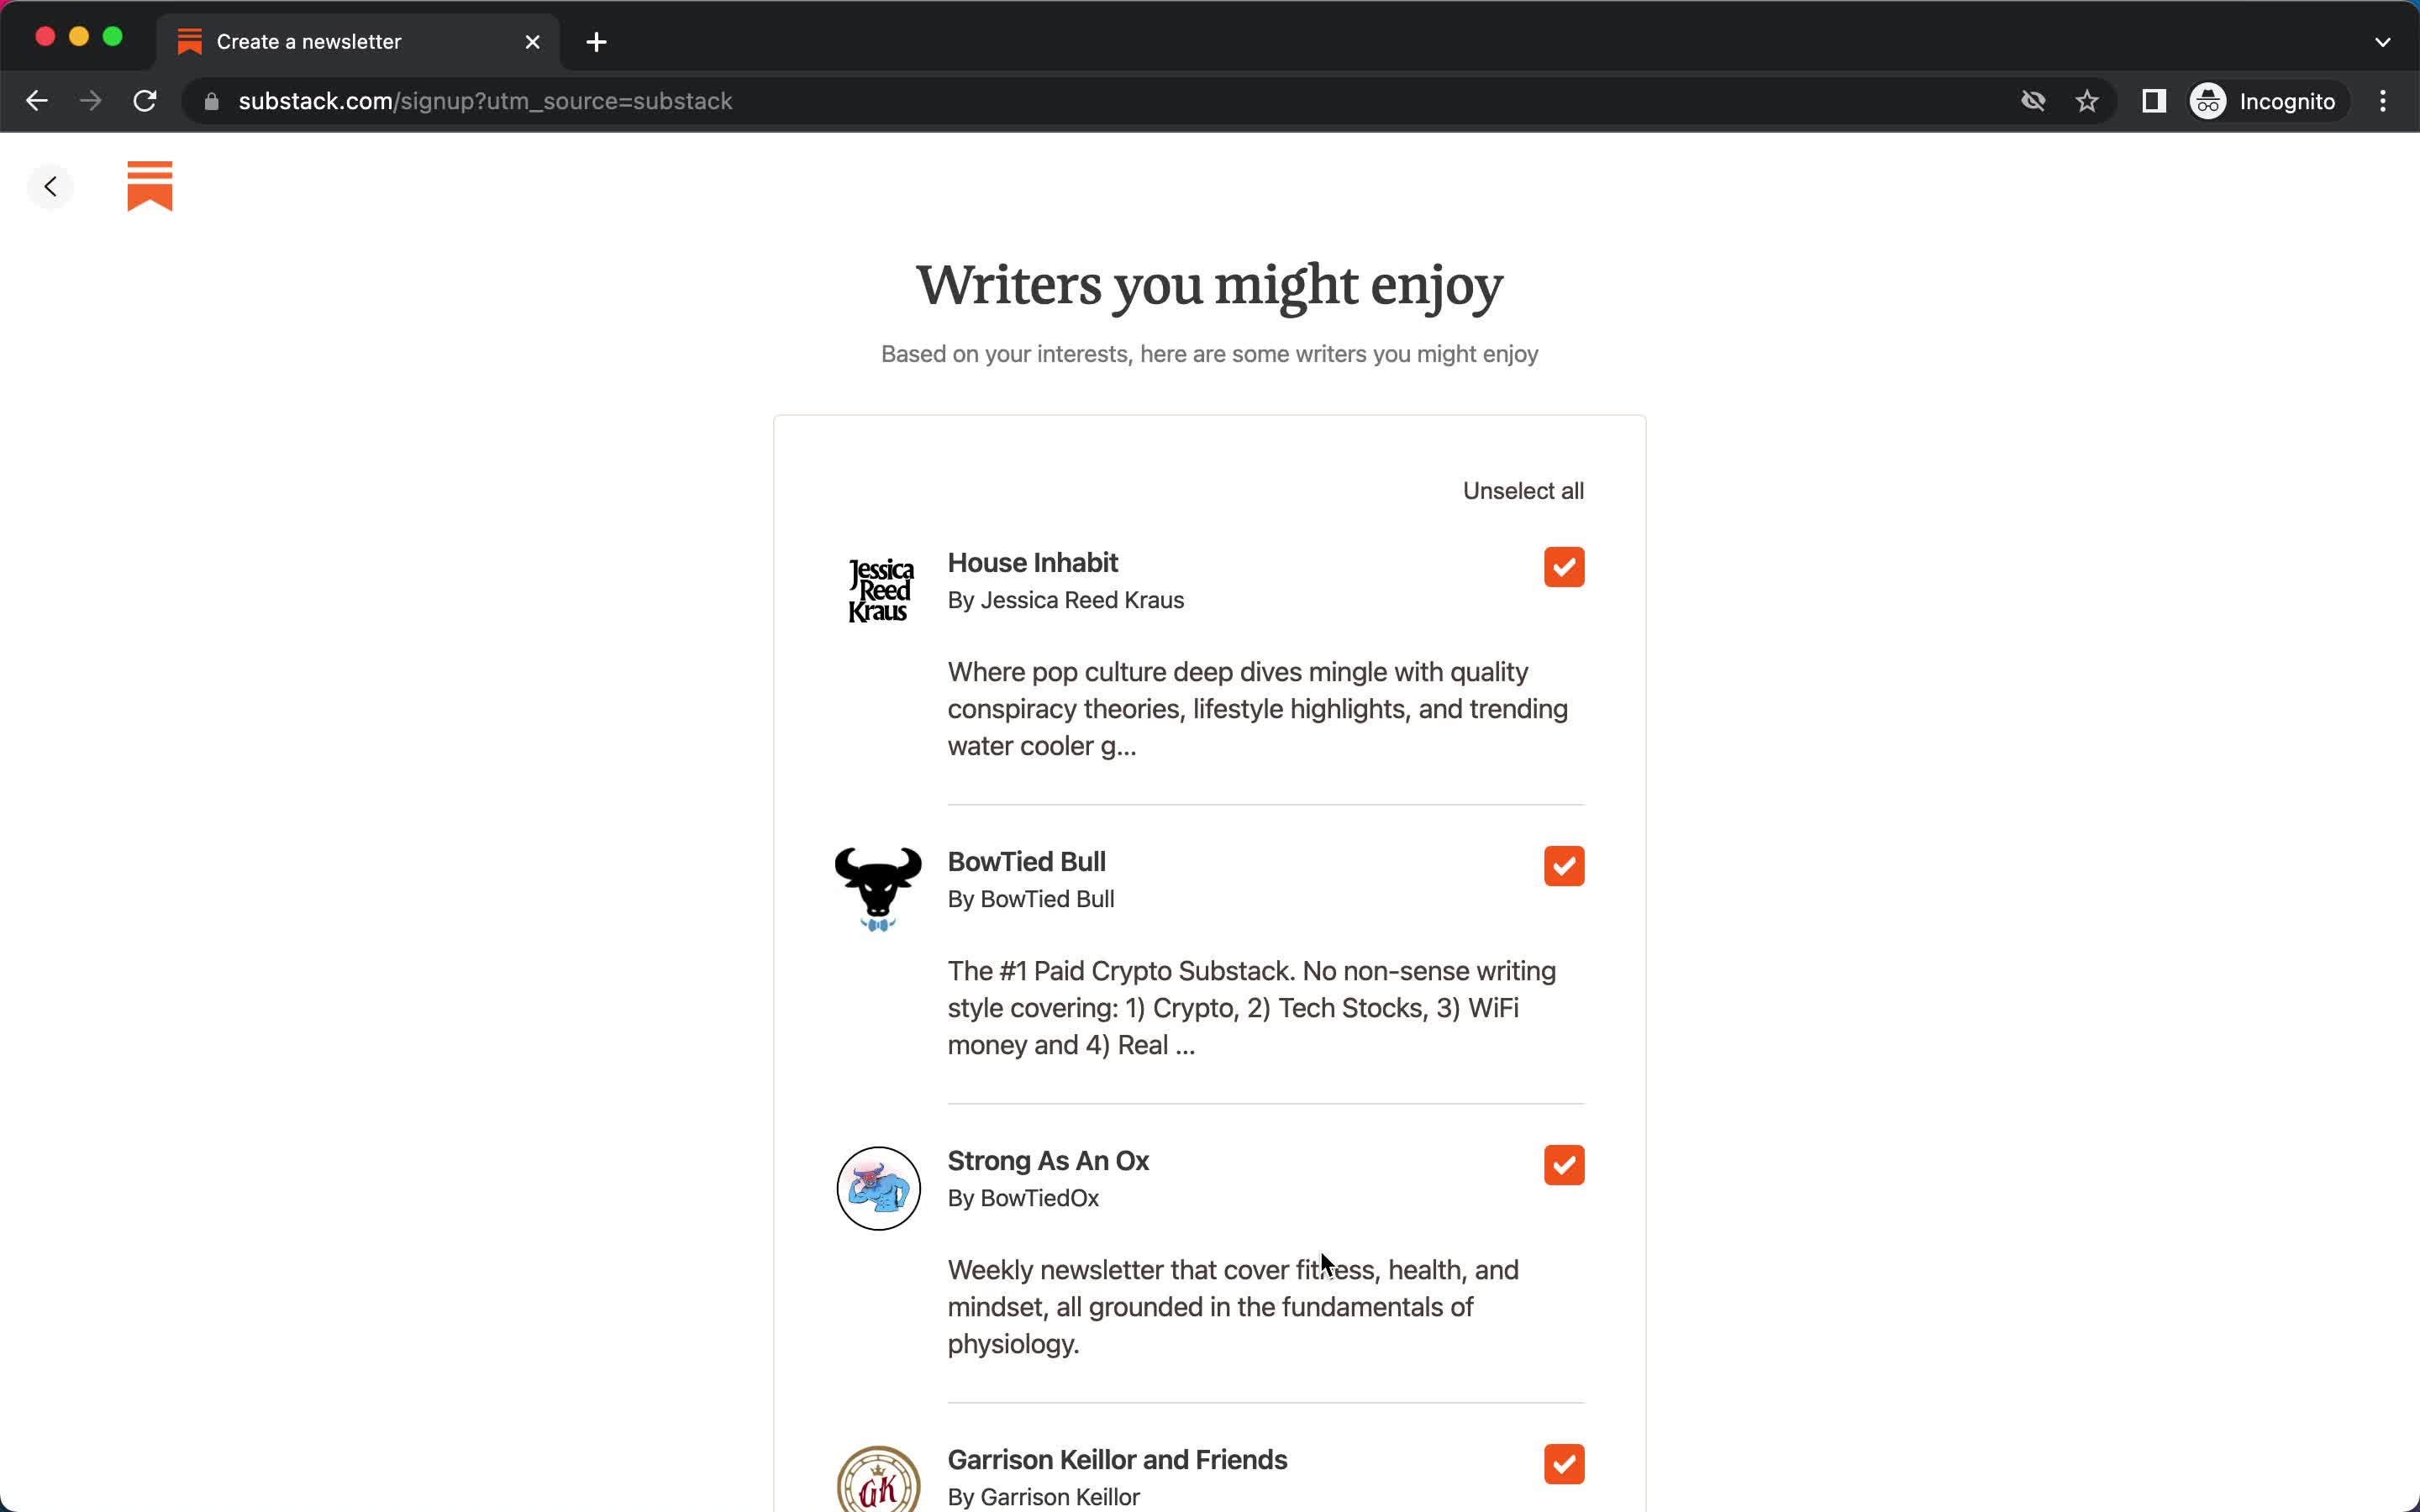Click Writers you might enjoy heading

[x=1209, y=286]
